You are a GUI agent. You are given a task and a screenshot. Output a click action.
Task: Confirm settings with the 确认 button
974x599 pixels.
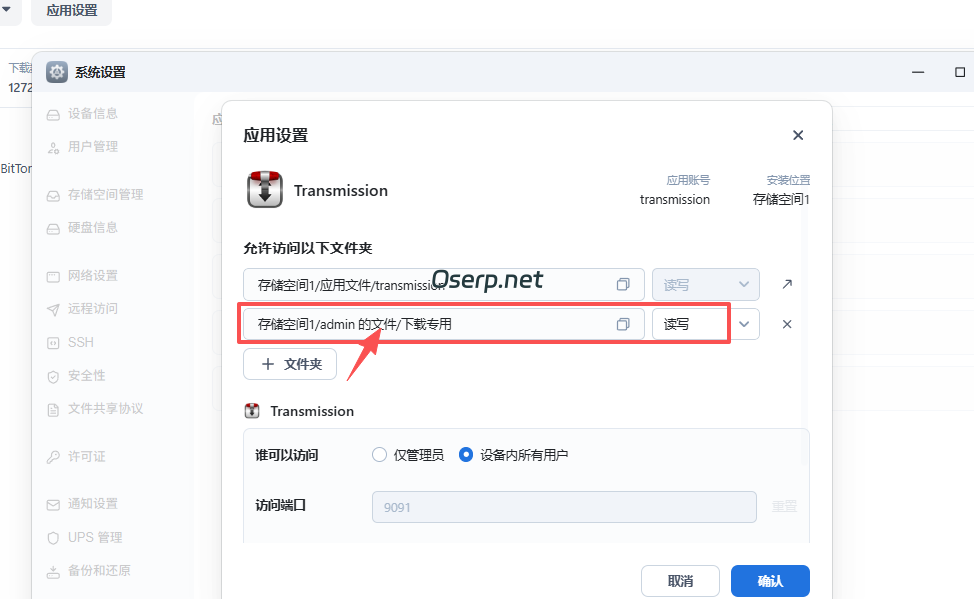click(770, 581)
